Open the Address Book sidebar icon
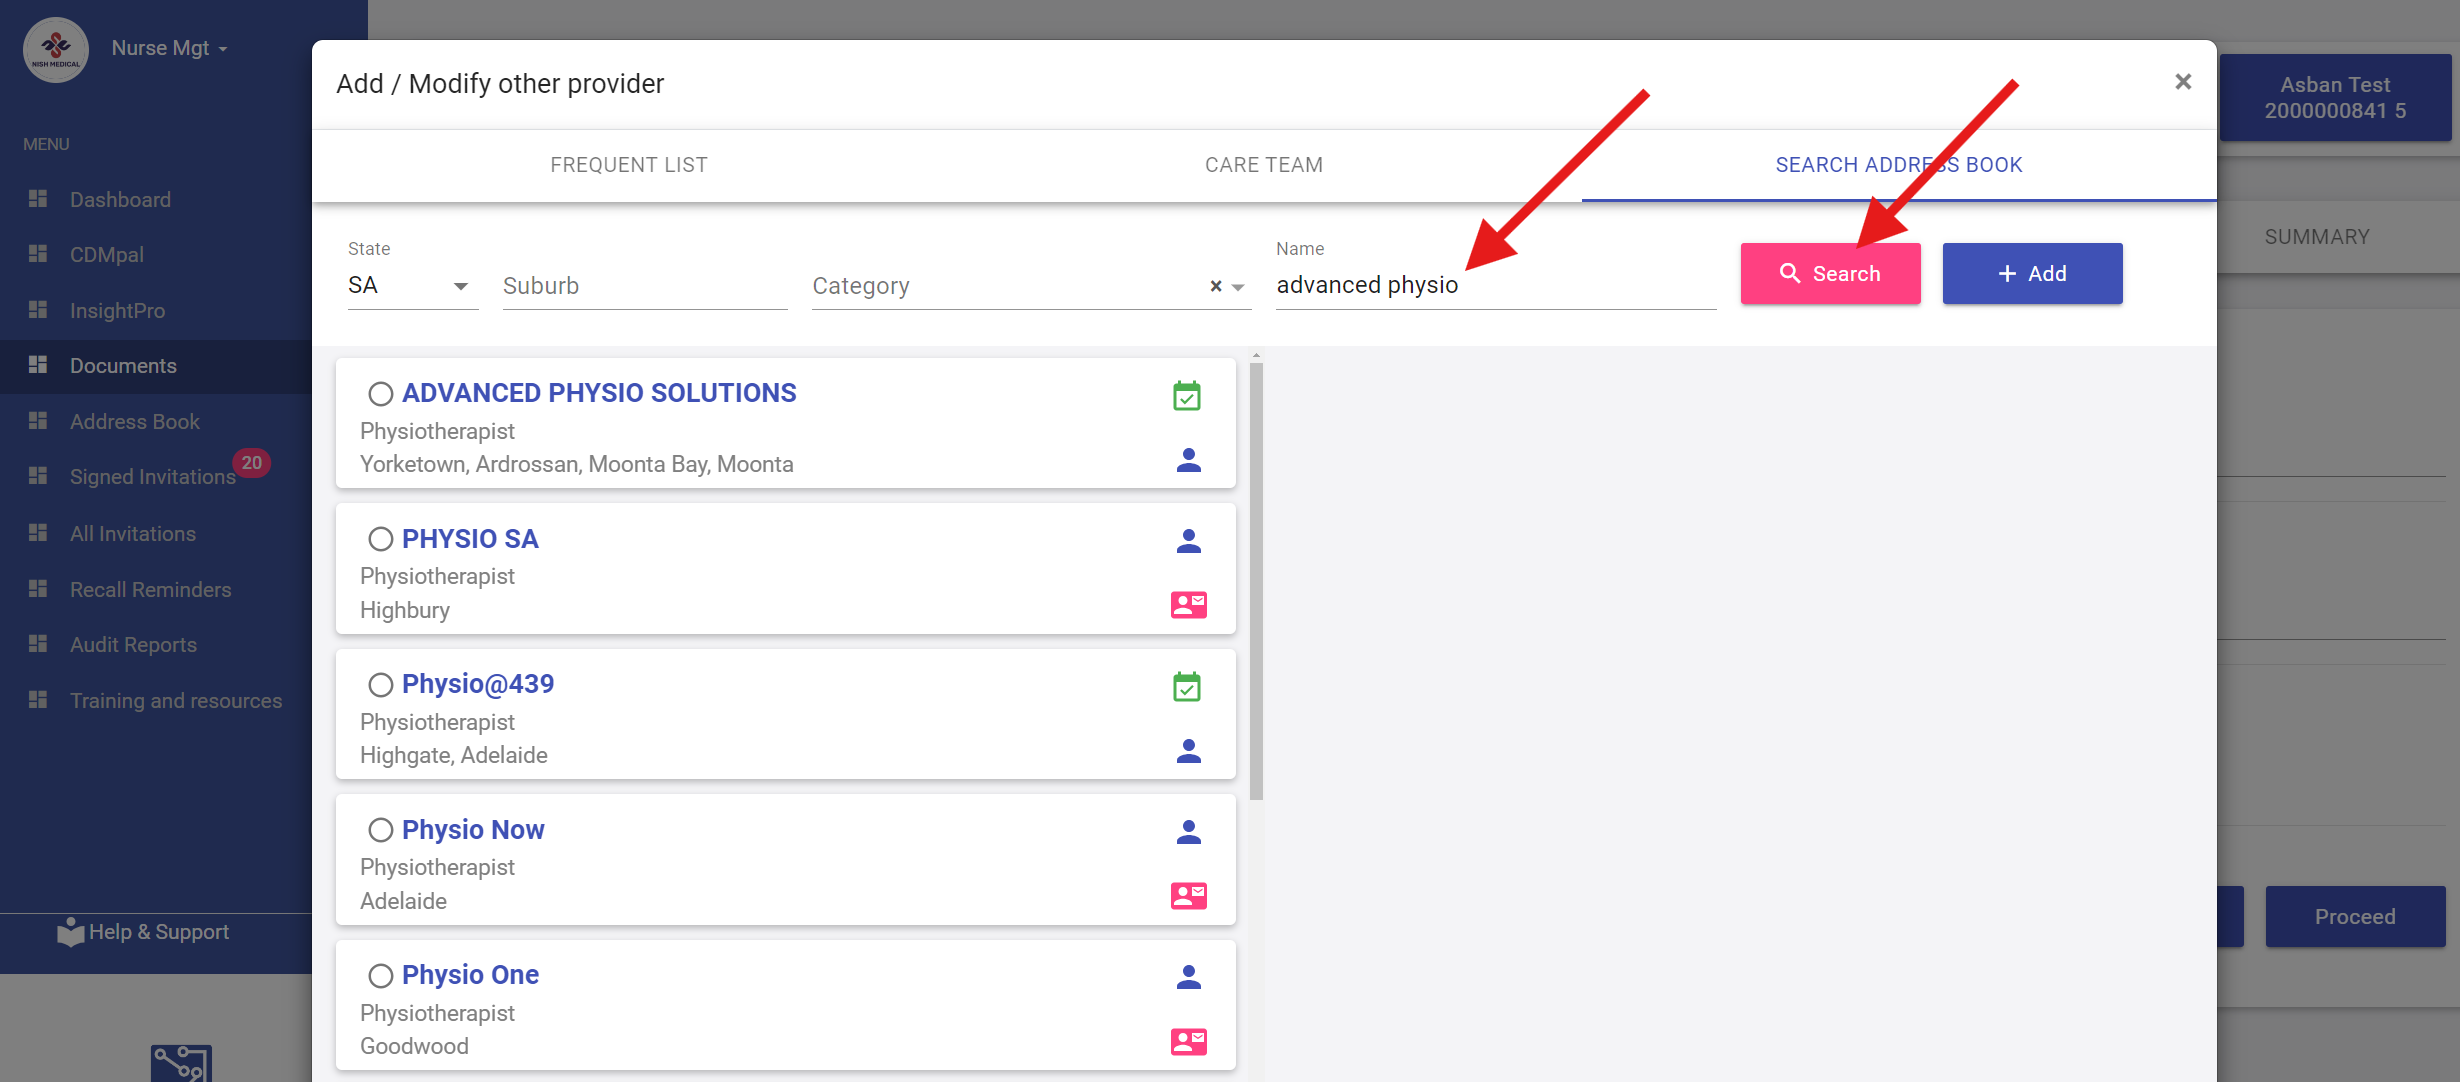The image size is (2460, 1082). click(x=38, y=421)
